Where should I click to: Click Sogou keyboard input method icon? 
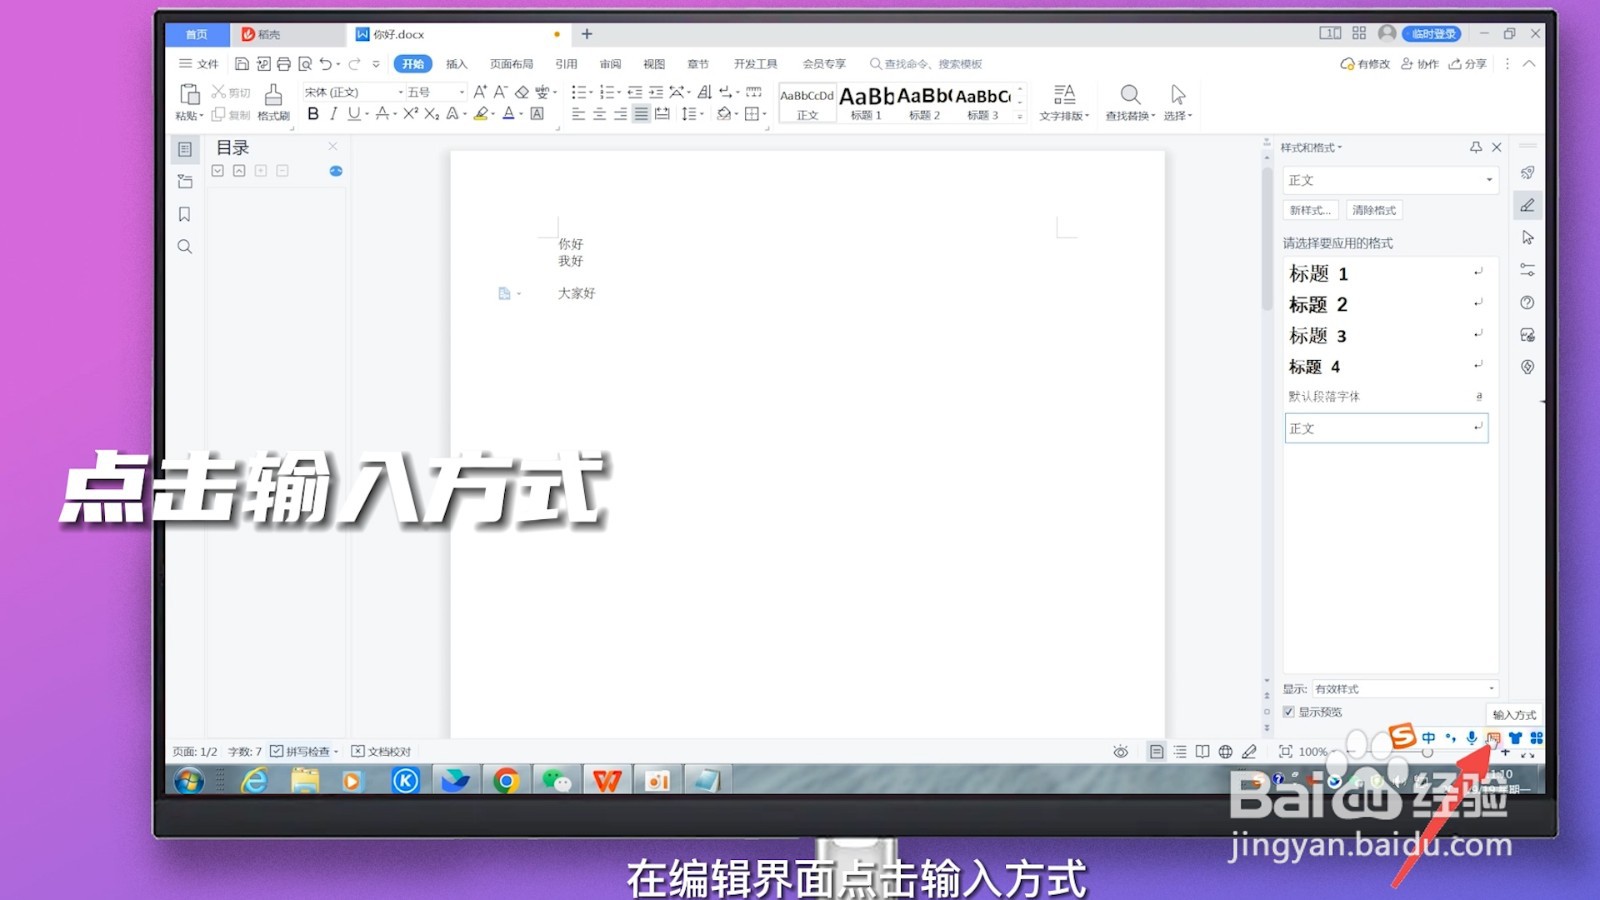click(1493, 738)
